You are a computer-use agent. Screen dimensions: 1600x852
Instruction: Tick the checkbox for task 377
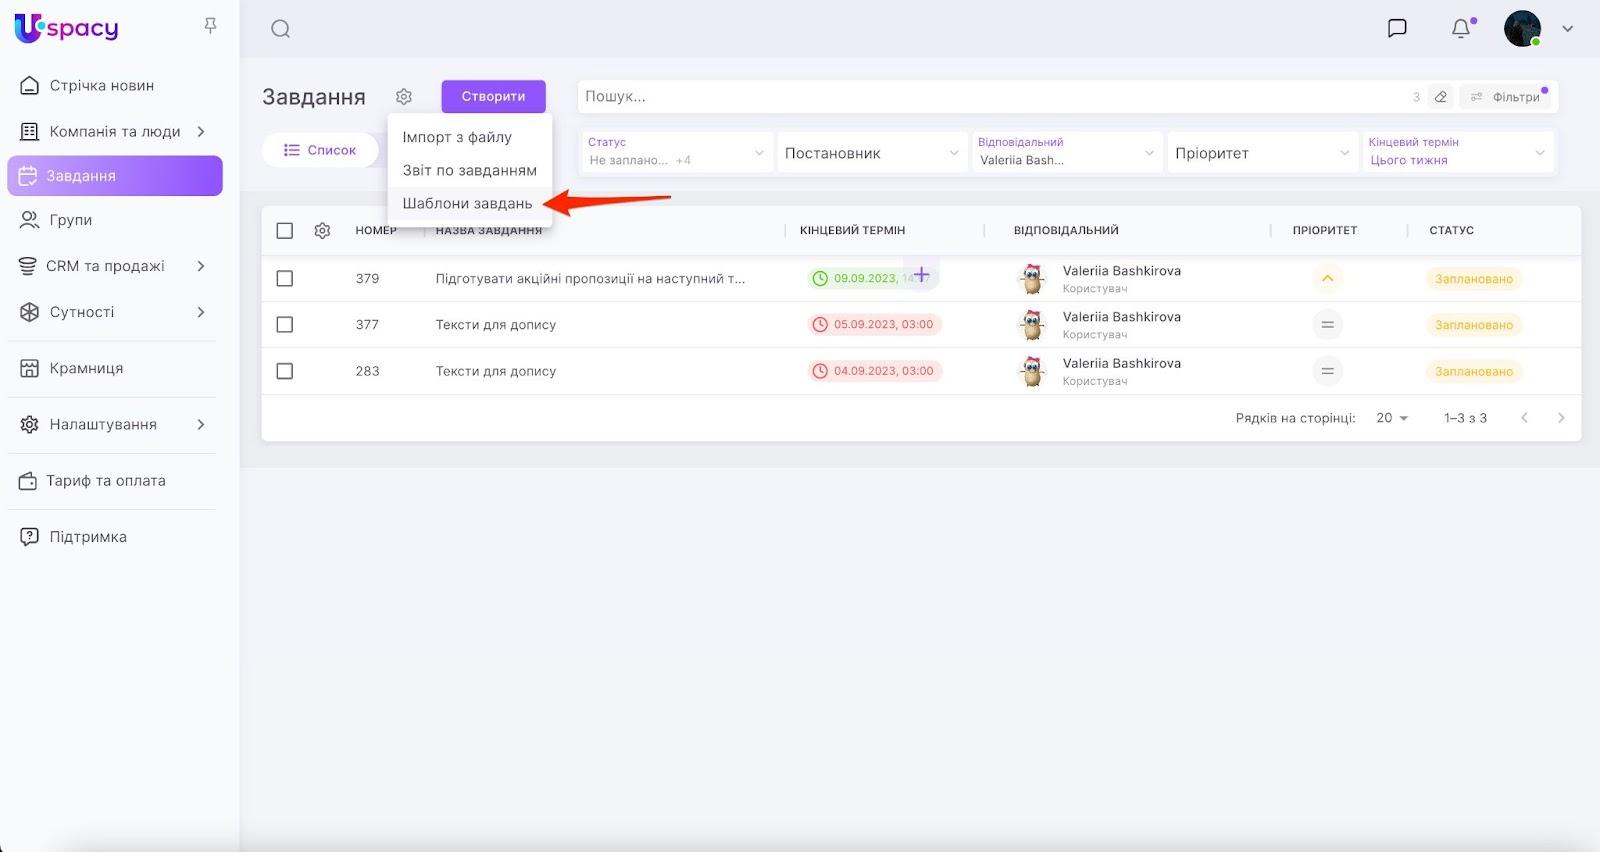pos(285,325)
